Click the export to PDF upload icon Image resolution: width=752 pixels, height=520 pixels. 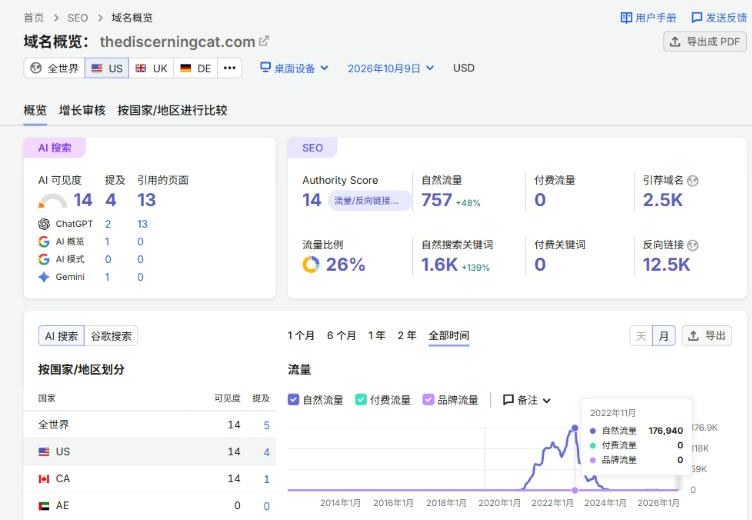pos(675,42)
